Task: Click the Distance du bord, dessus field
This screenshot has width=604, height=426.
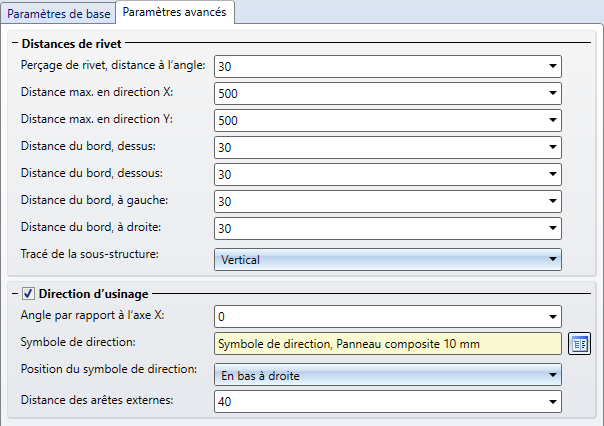Action: [x=380, y=148]
